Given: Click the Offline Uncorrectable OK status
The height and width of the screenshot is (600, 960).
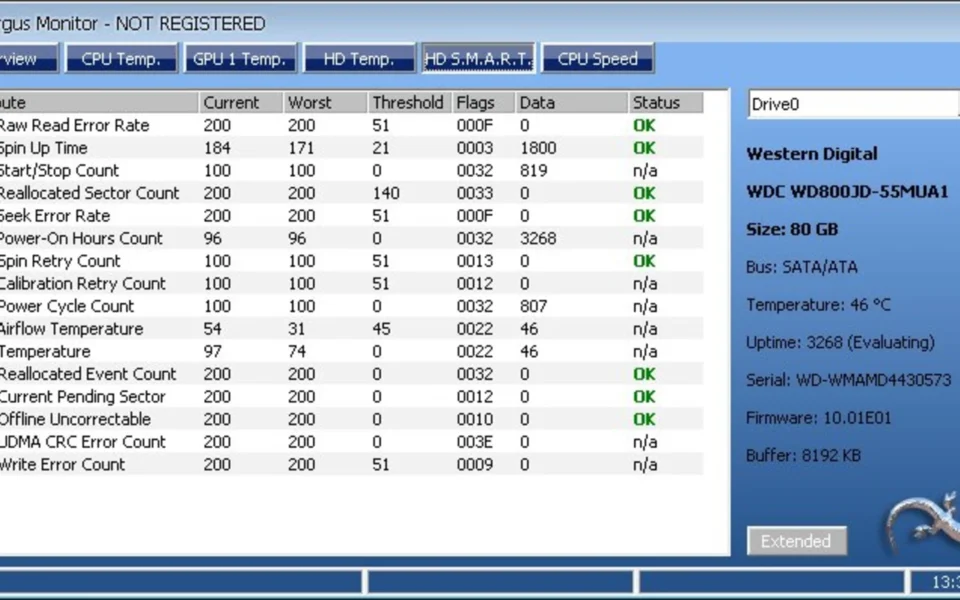Looking at the screenshot, I should point(644,419).
